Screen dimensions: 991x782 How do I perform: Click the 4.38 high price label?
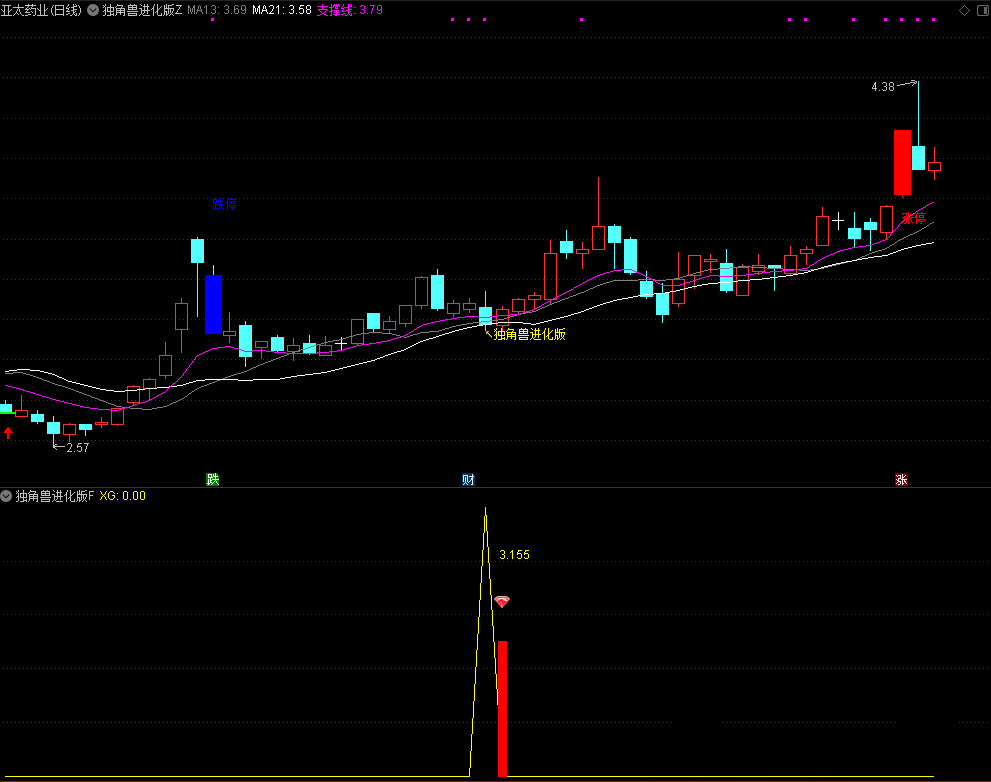(882, 87)
